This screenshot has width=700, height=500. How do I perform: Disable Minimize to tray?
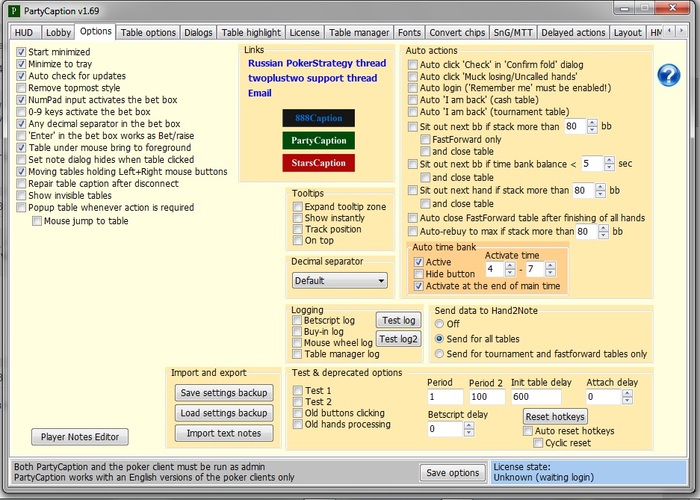tap(21, 64)
